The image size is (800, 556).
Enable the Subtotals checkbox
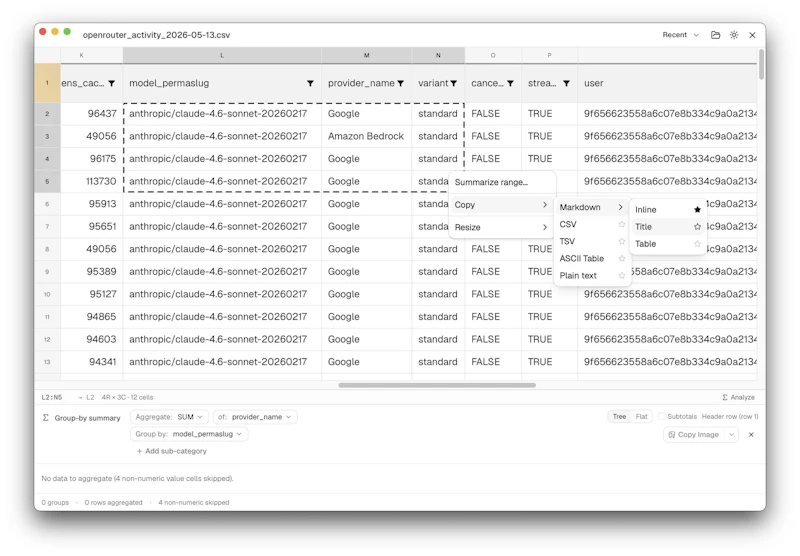662,416
